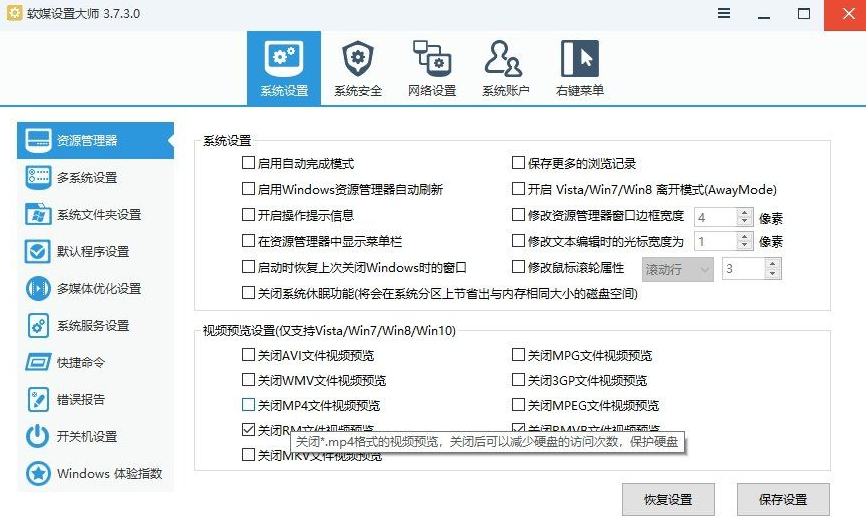Switch to 默认程序设置 sidebar label
Image resolution: width=866 pixels, height=527 pixels.
point(93,251)
